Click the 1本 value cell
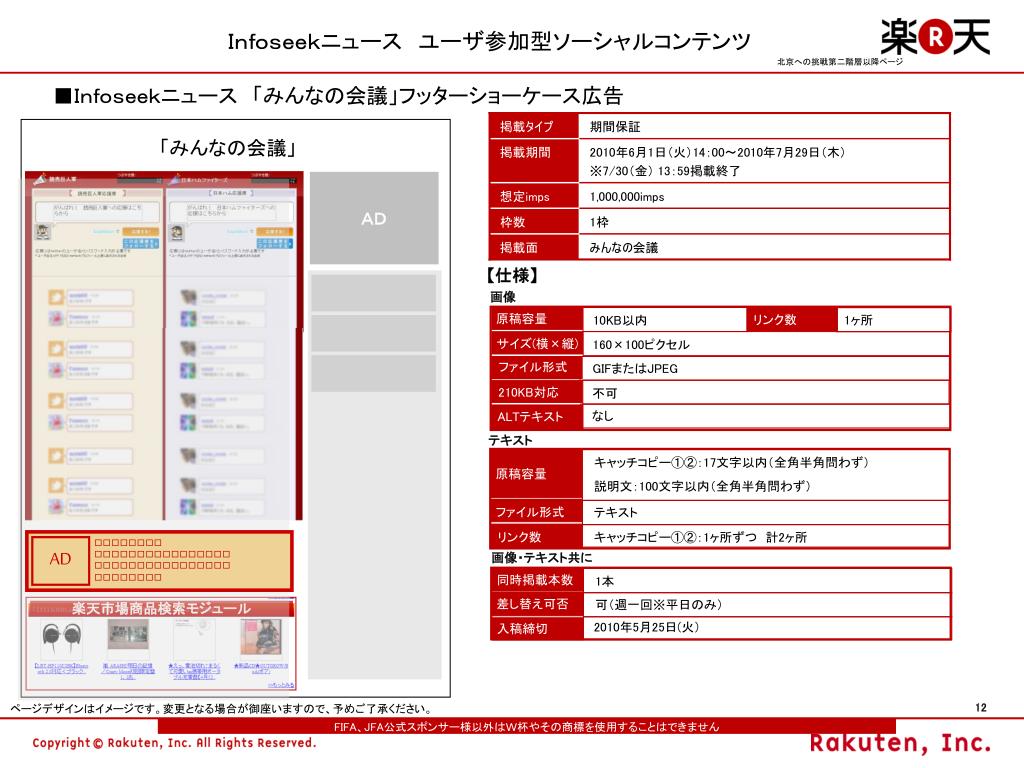The height and width of the screenshot is (768, 1024). click(x=767, y=581)
